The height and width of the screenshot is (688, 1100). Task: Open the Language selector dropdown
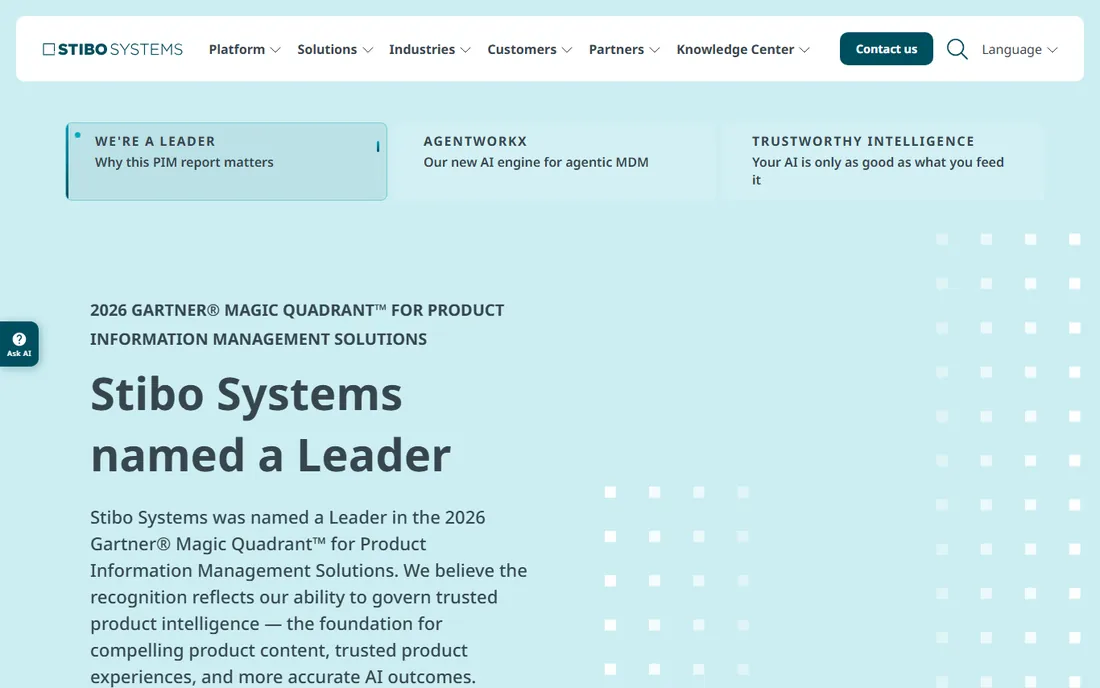coord(1019,49)
